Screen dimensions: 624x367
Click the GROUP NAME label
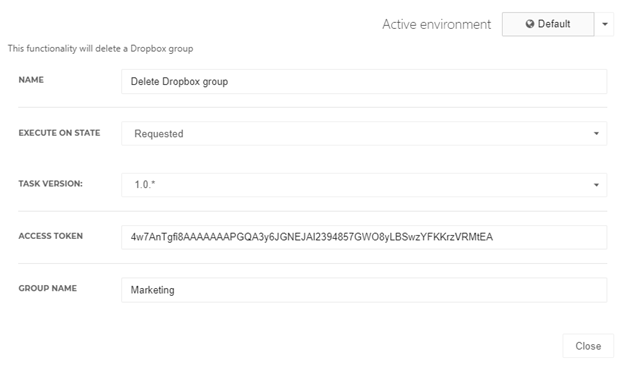point(48,288)
